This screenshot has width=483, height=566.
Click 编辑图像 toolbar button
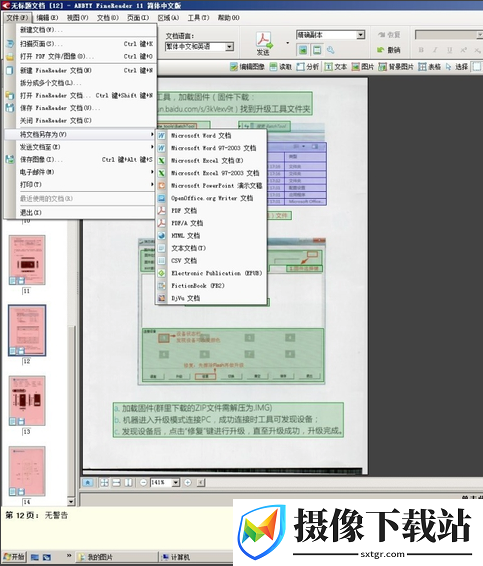[247, 67]
